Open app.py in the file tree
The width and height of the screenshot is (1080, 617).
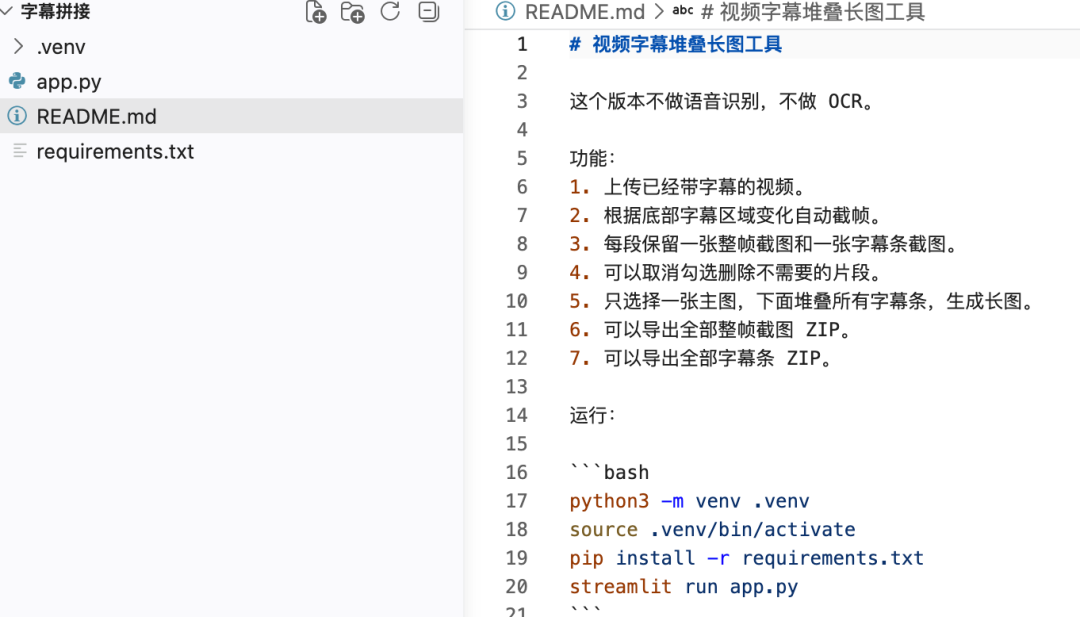coord(231,81)
